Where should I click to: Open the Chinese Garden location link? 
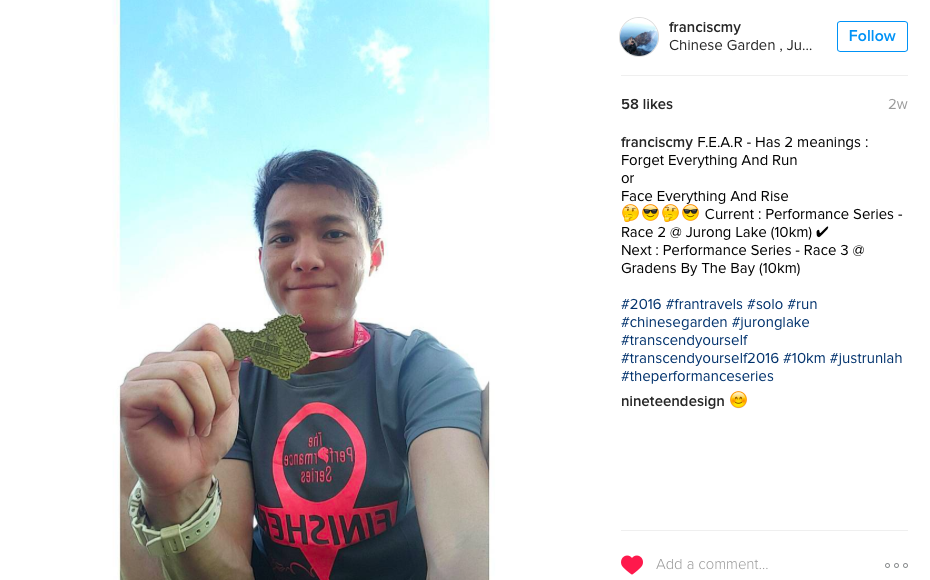740,46
